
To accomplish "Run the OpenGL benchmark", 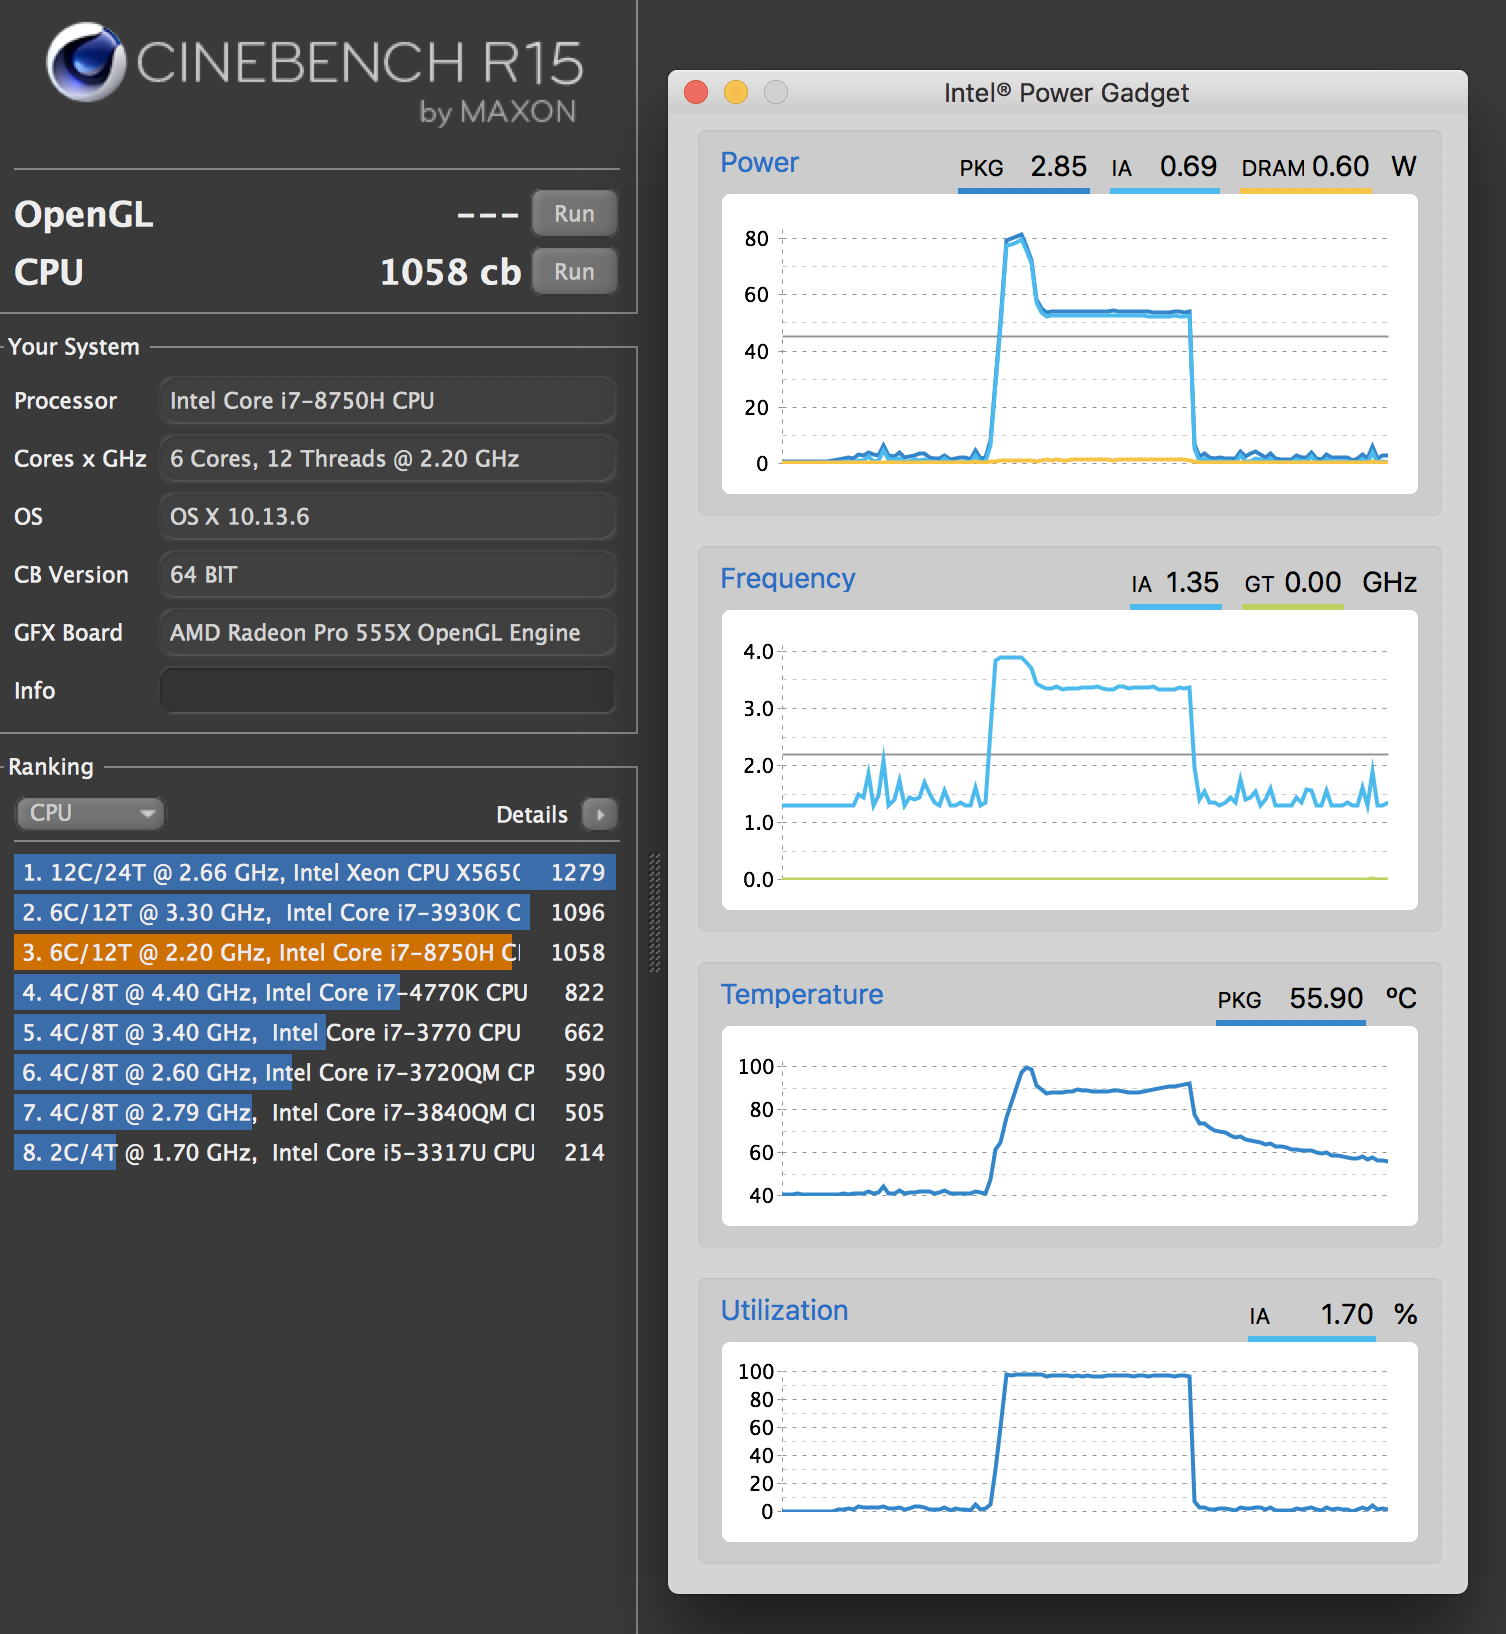I will (574, 213).
